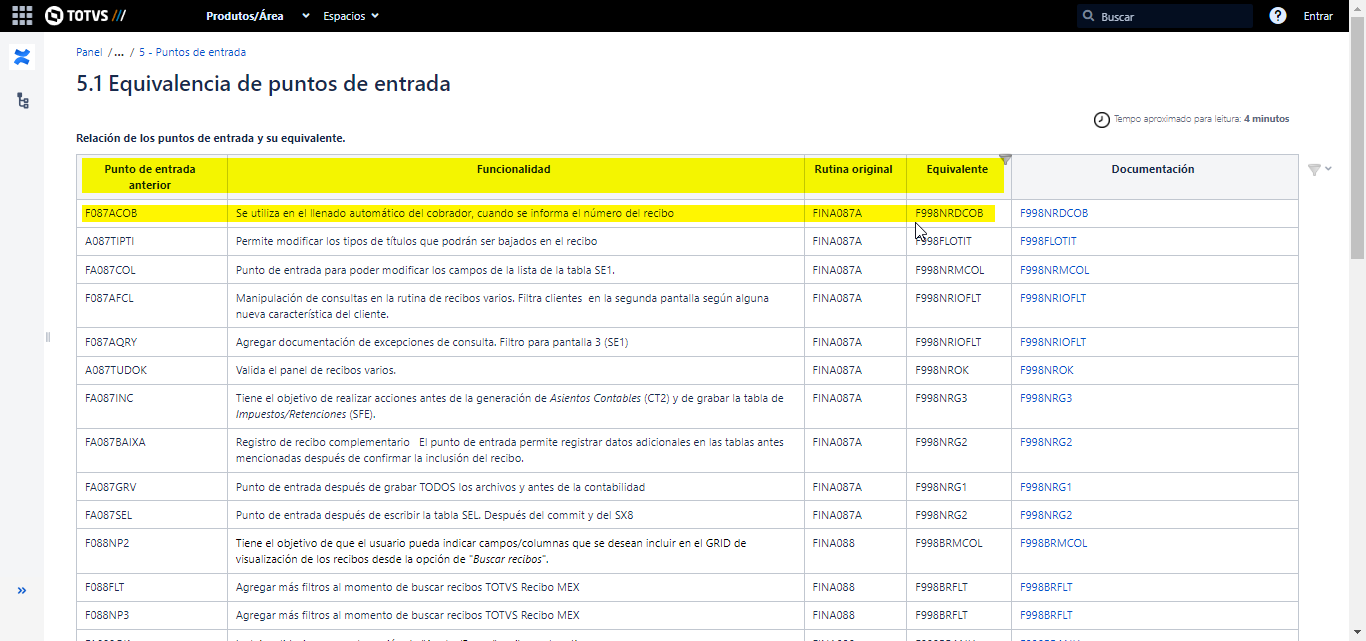Open F998NRG3 documentation link

1045,398
